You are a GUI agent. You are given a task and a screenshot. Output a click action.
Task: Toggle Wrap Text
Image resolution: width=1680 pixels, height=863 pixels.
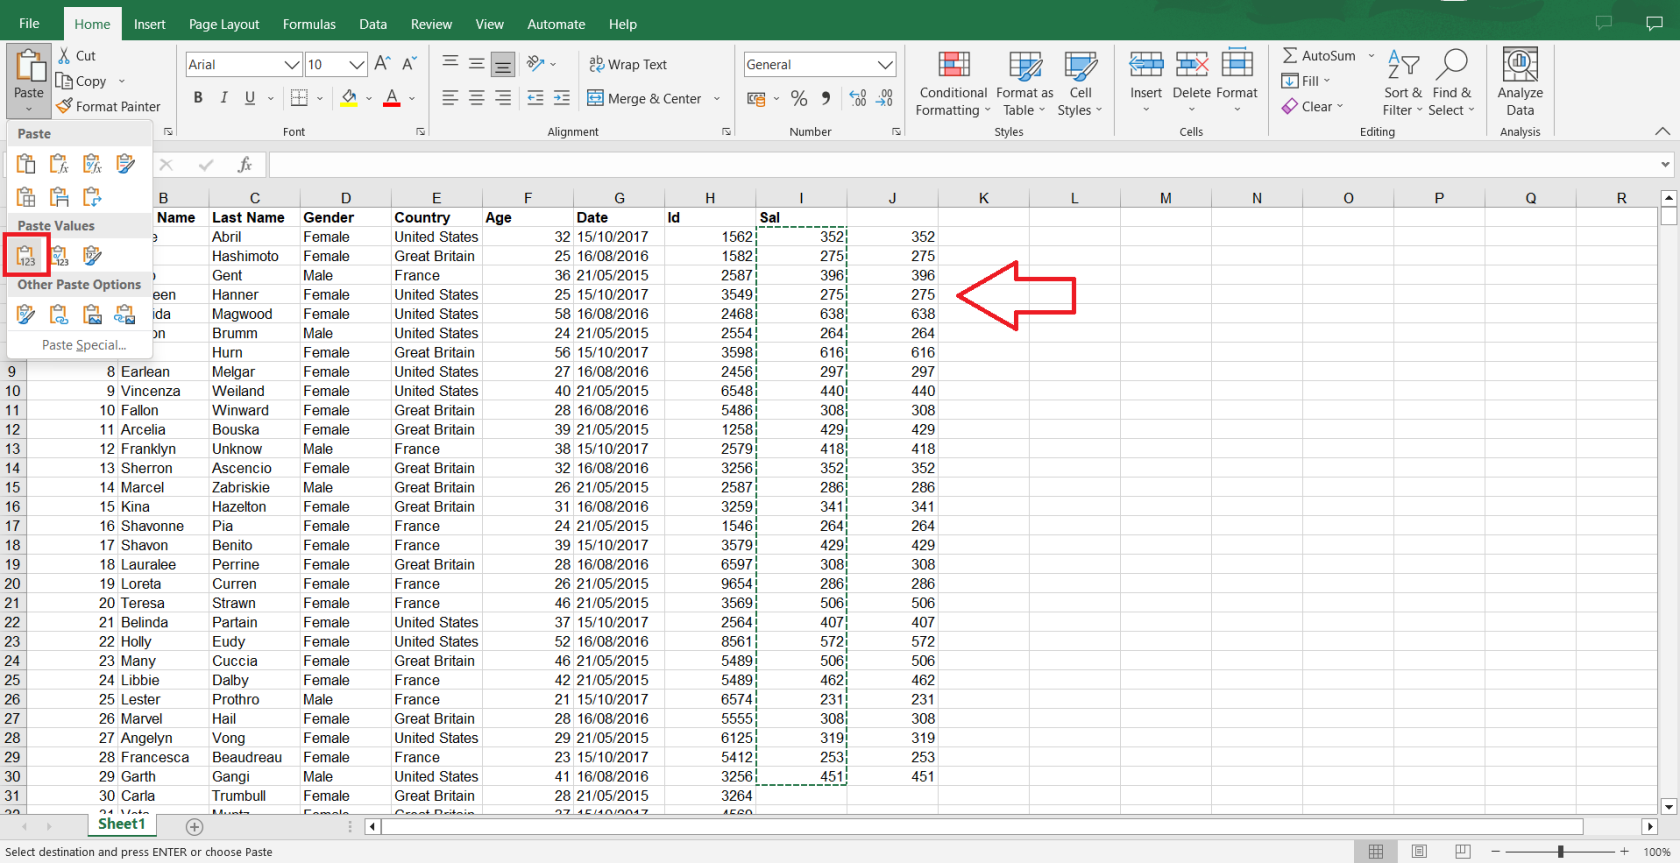(x=628, y=64)
